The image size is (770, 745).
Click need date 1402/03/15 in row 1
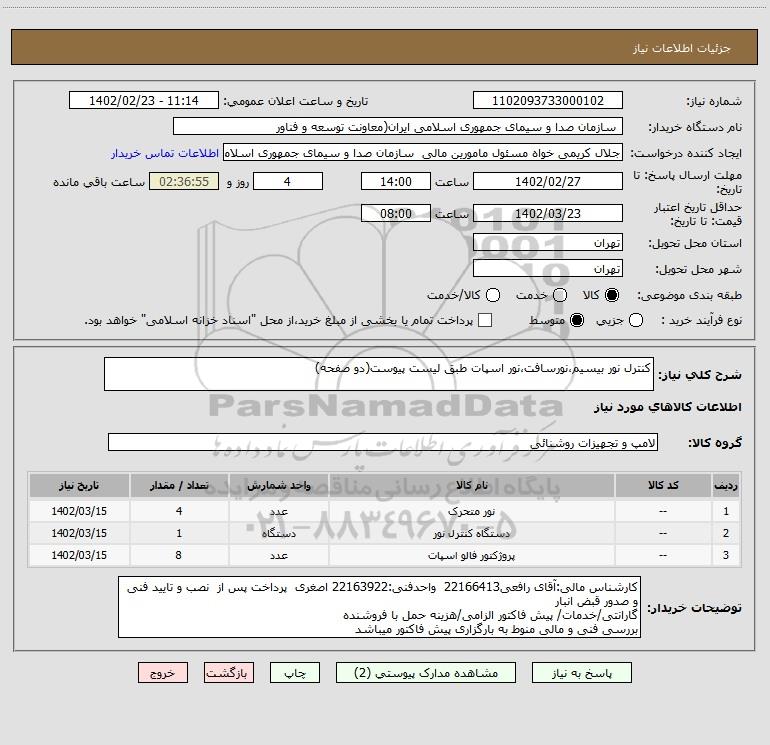tap(79, 511)
